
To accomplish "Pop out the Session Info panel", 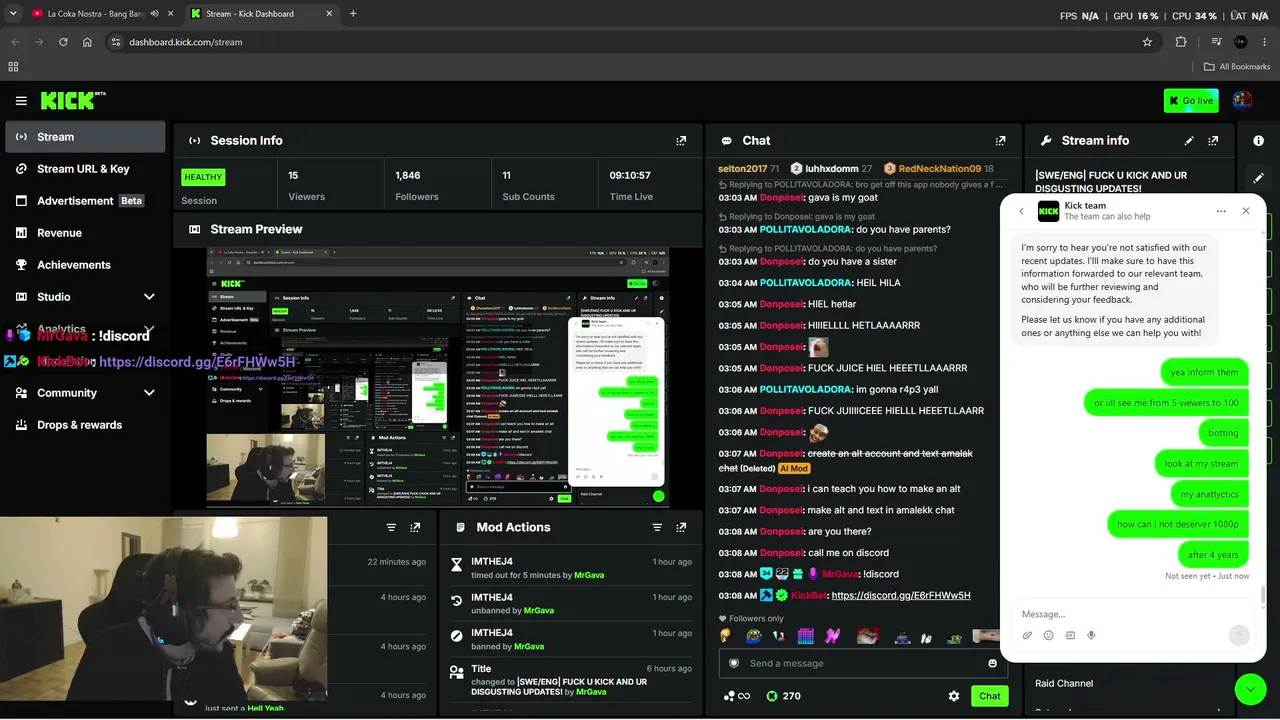I will pyautogui.click(x=681, y=141).
